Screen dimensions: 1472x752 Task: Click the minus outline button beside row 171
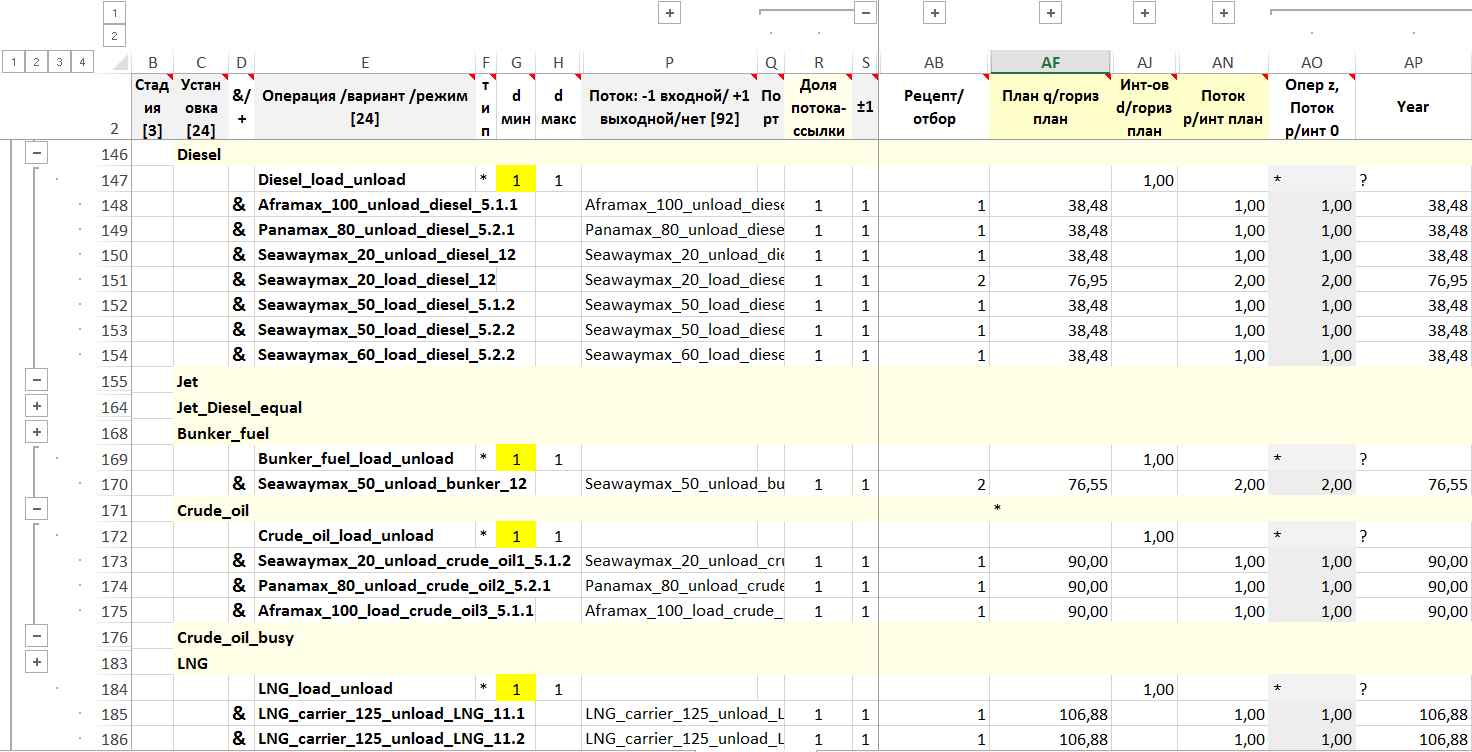(37, 509)
